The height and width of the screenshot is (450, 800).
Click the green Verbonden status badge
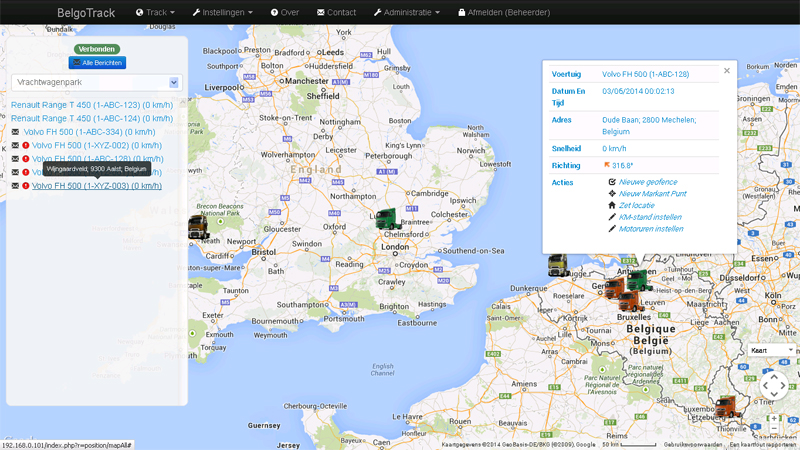click(x=97, y=49)
